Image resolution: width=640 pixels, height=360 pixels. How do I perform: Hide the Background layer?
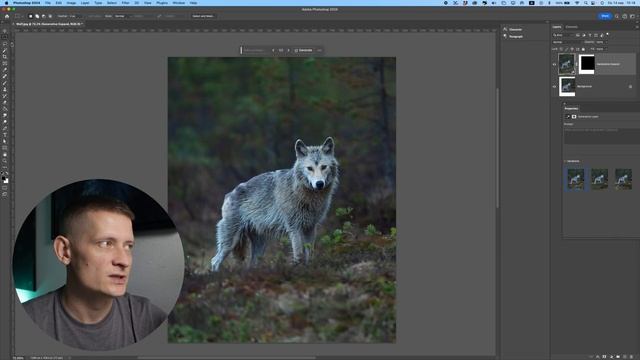point(554,87)
